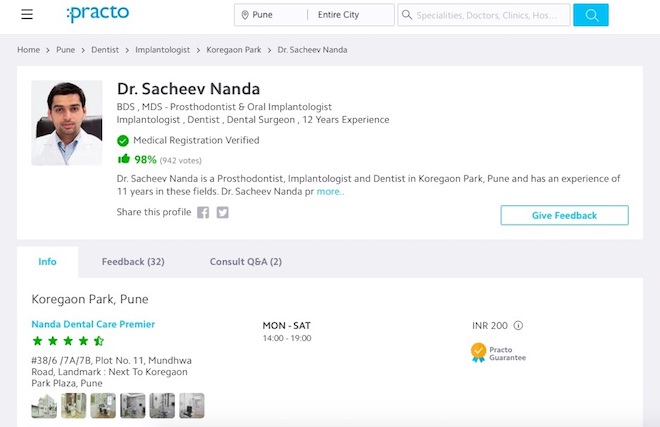The image size is (660, 427).
Task: Switch to the Consult Q&A (2) tab
Action: coord(245,262)
